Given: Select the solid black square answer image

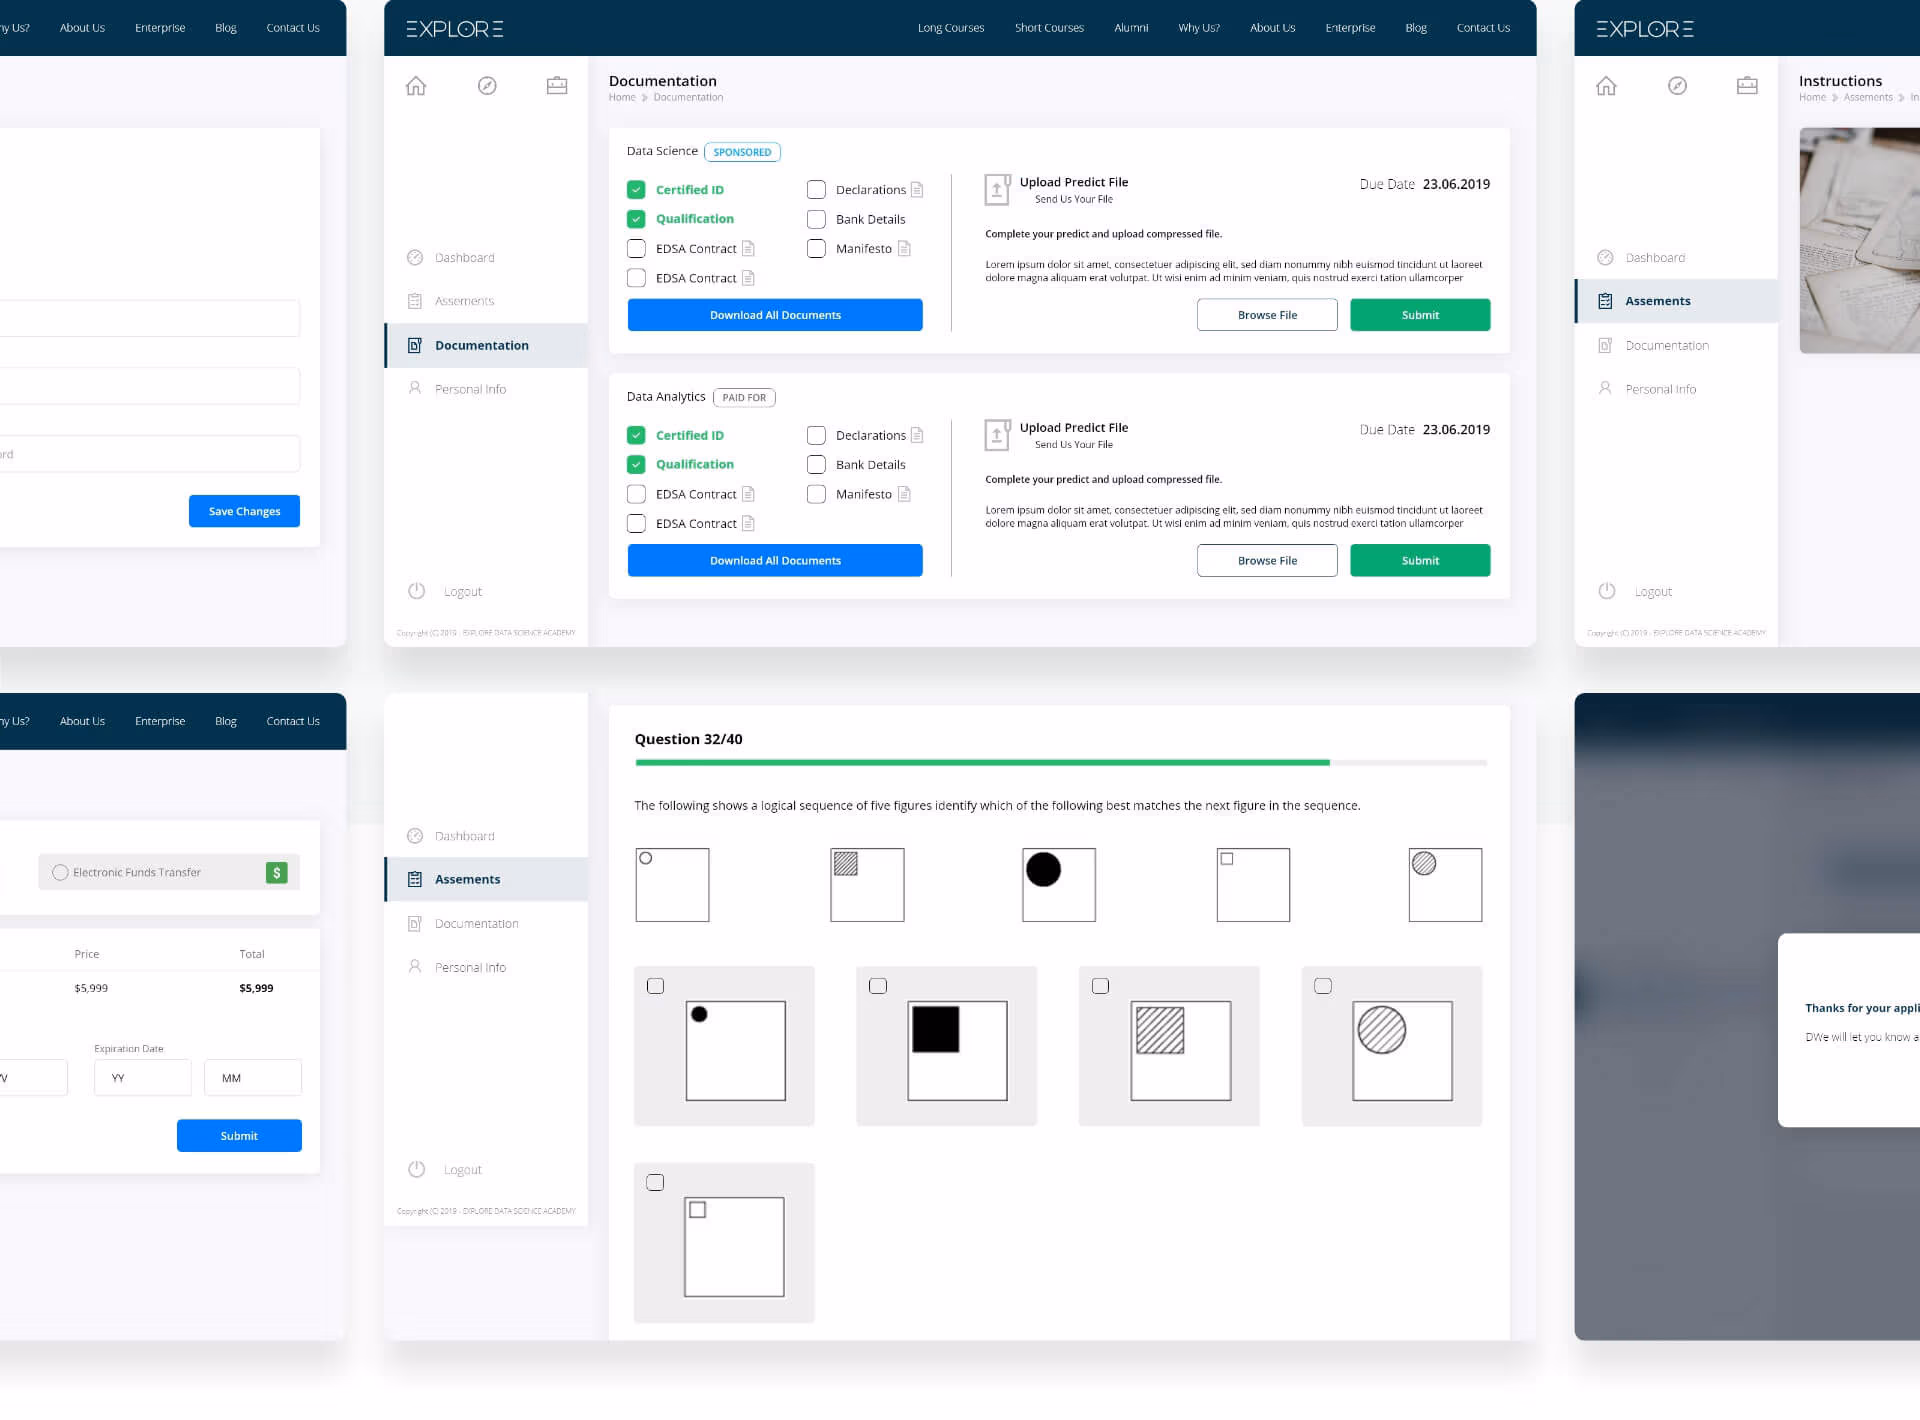Looking at the screenshot, I should point(957,1050).
